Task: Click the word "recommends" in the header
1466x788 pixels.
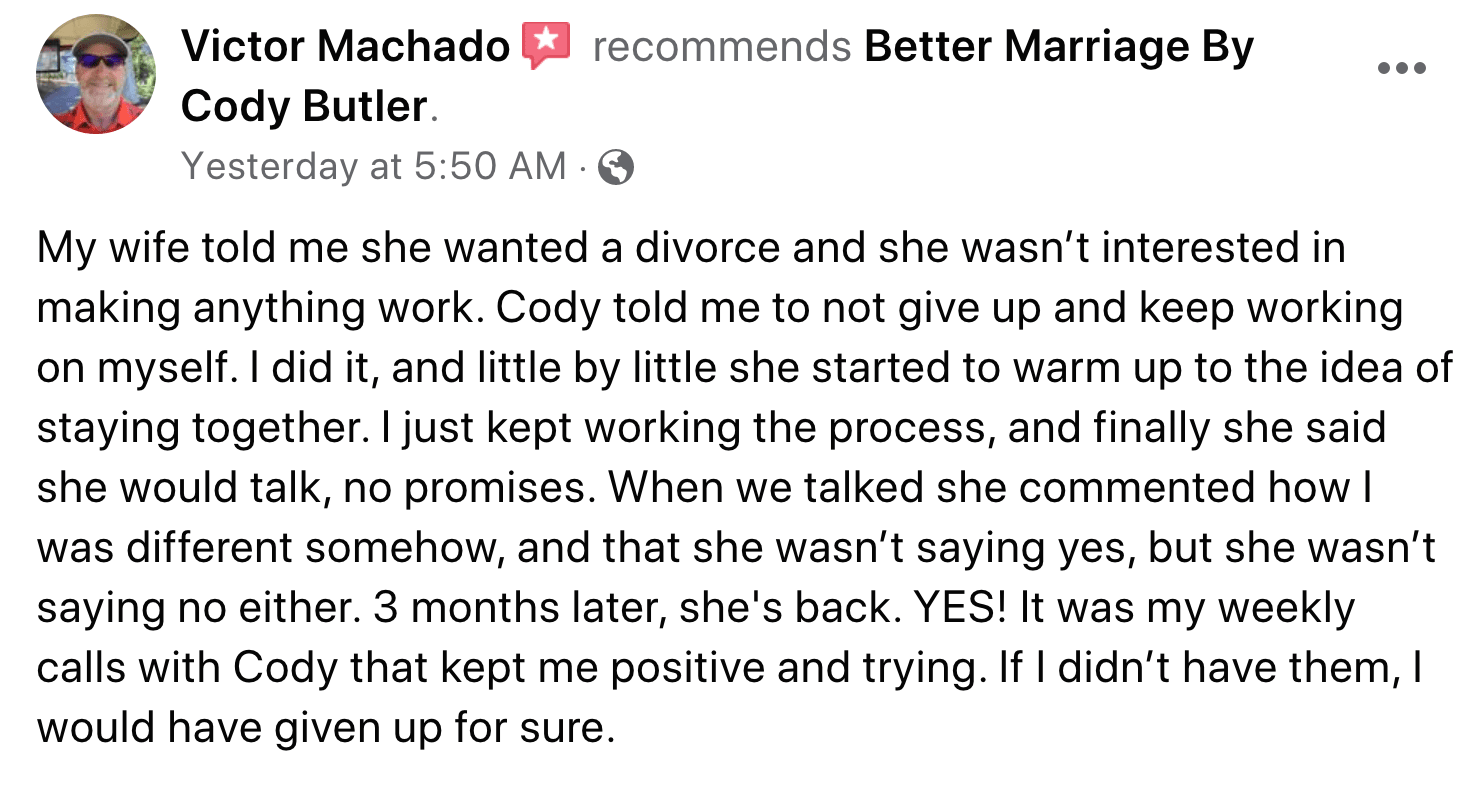Action: tap(721, 47)
